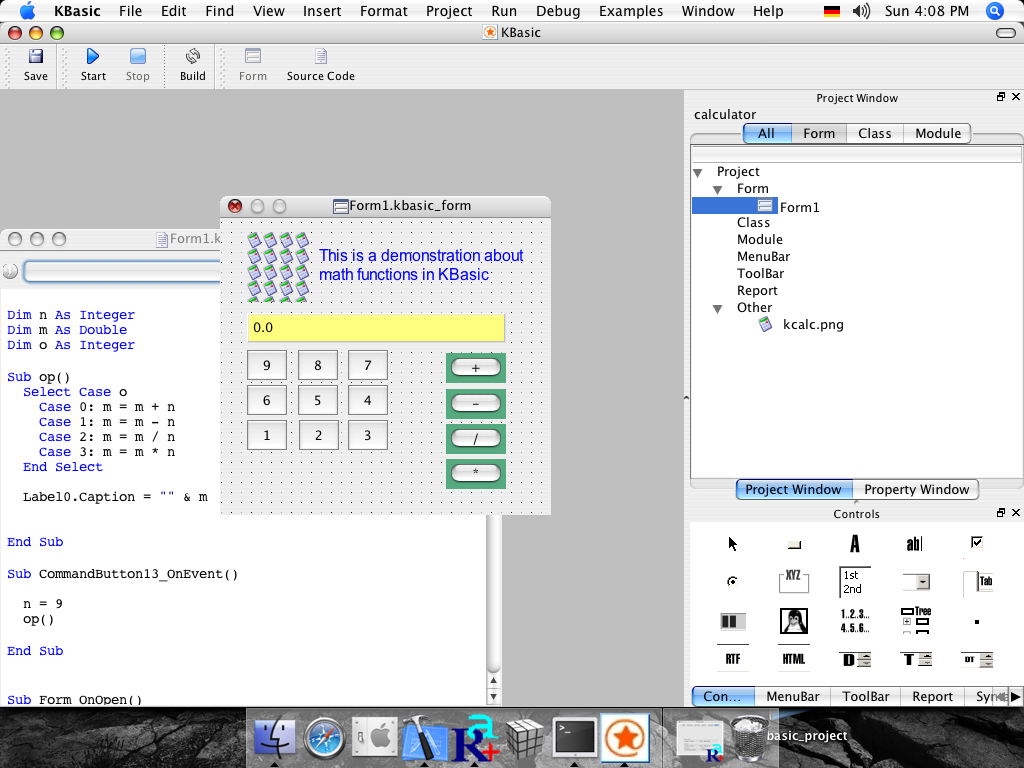This screenshot has width=1024, height=768.
Task: Click the Save toolbar icon
Action: [x=35, y=64]
